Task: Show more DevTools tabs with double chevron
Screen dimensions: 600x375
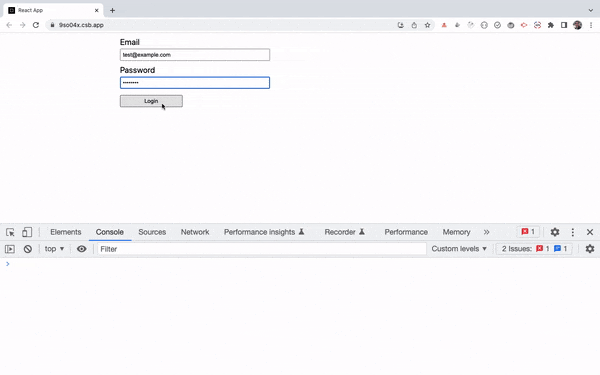Action: [x=486, y=232]
